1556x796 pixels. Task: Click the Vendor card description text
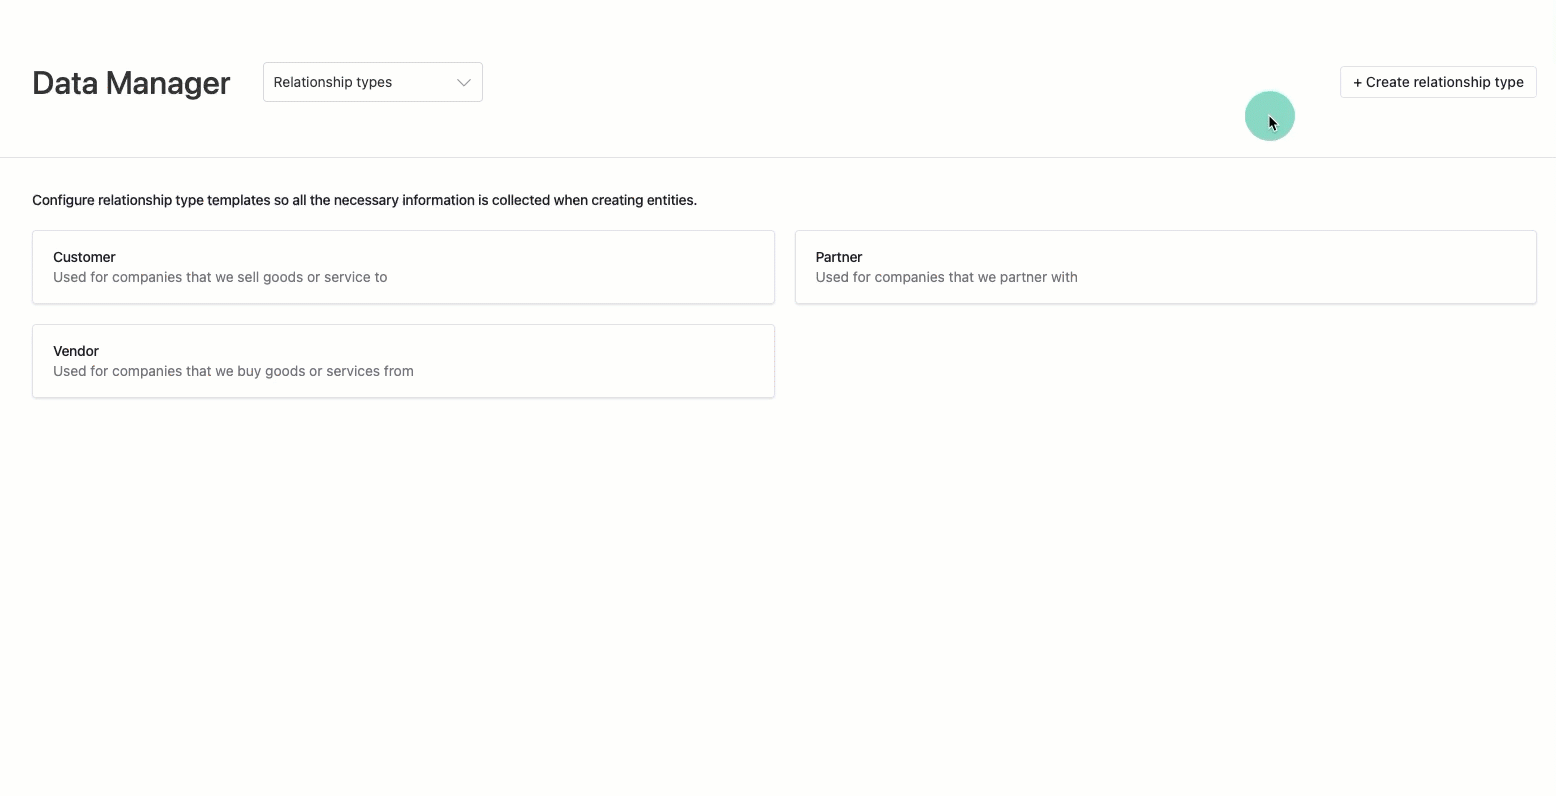pos(233,371)
